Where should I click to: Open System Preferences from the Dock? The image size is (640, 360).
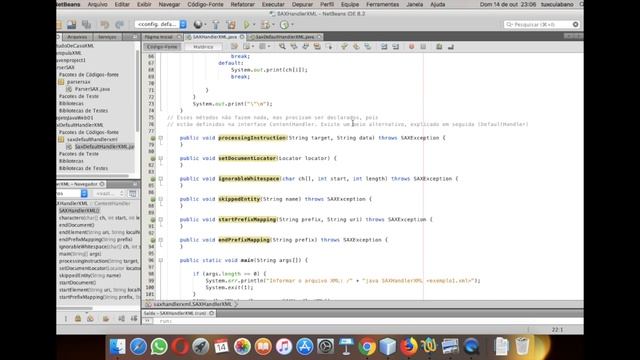click(325, 347)
